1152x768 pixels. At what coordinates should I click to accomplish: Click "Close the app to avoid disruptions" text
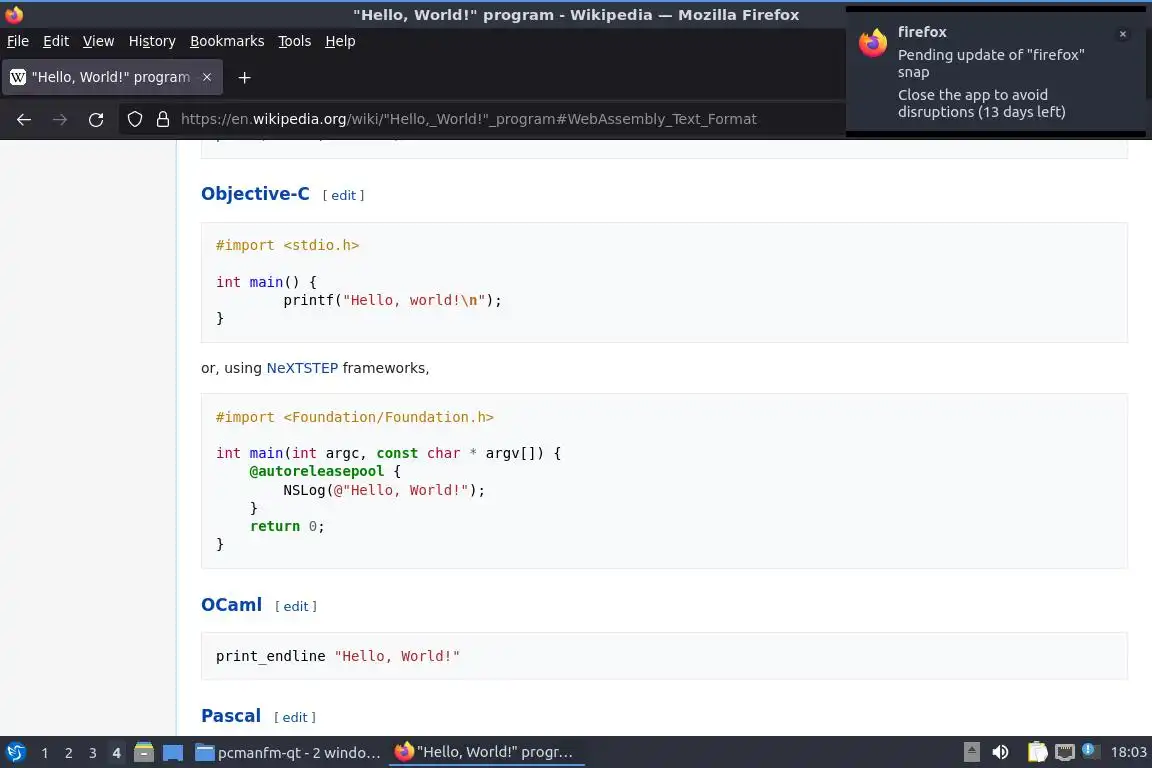point(982,104)
